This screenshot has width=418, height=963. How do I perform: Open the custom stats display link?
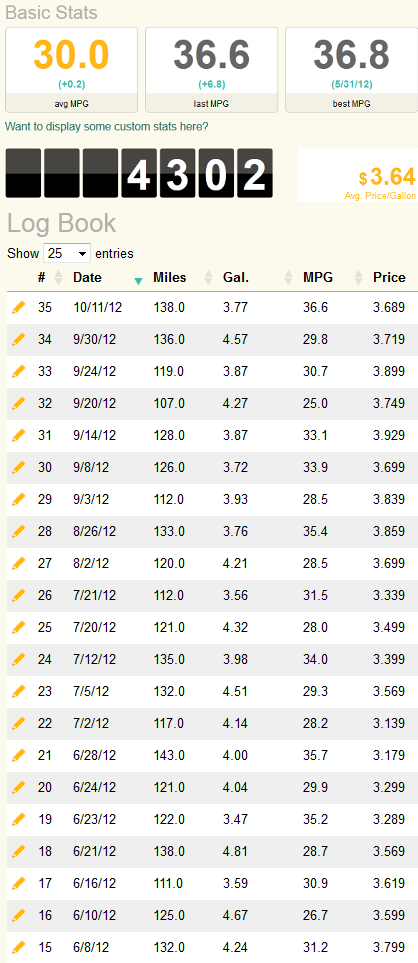click(107, 127)
